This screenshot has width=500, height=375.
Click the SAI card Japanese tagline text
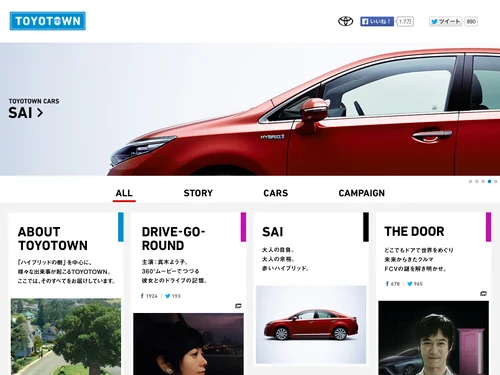tap(285, 259)
